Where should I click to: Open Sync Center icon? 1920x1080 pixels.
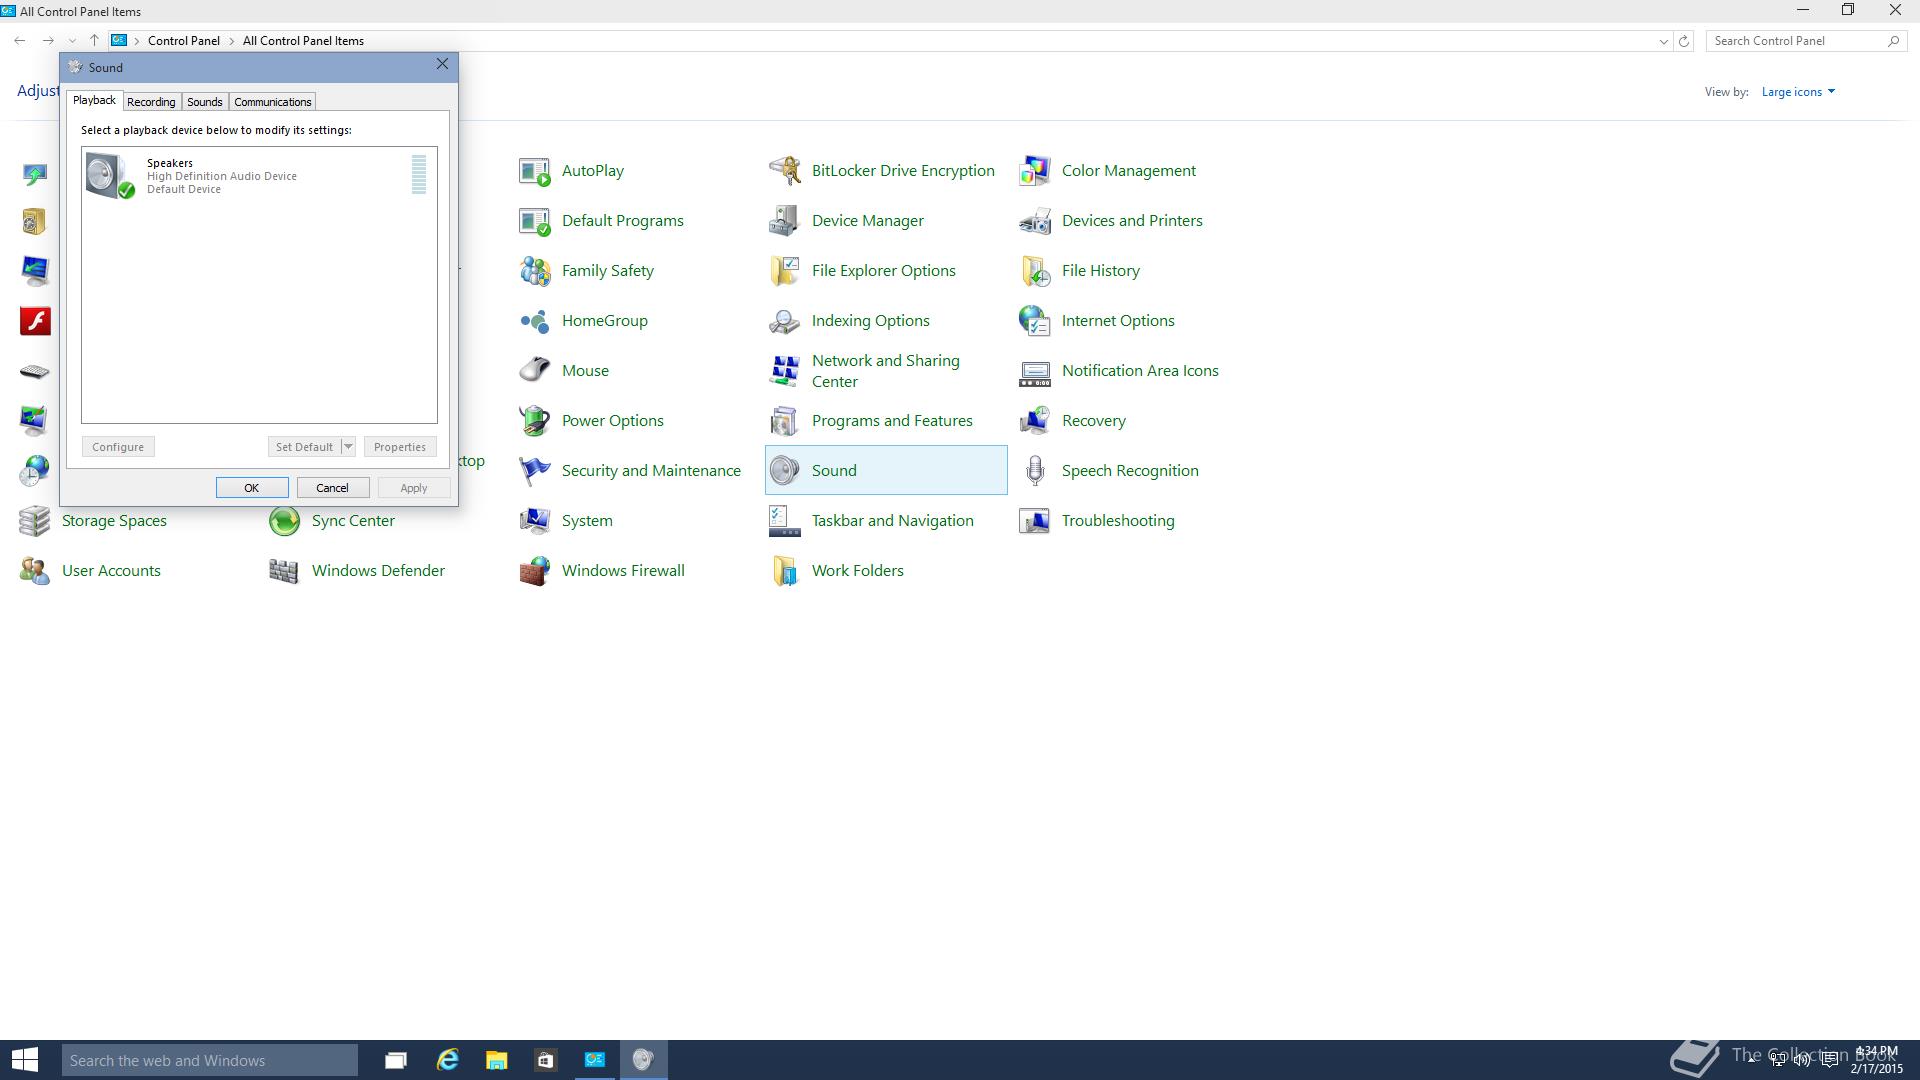(285, 521)
